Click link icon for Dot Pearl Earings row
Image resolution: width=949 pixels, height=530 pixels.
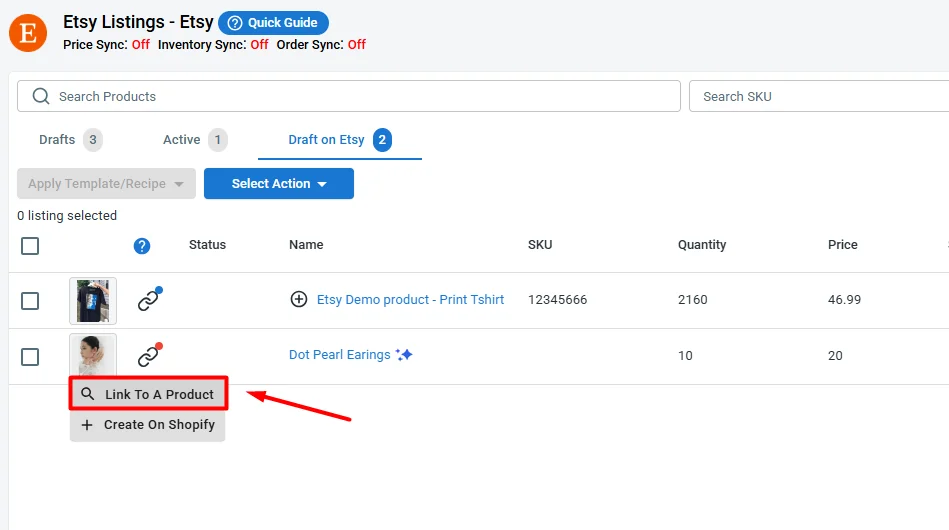[x=149, y=356]
